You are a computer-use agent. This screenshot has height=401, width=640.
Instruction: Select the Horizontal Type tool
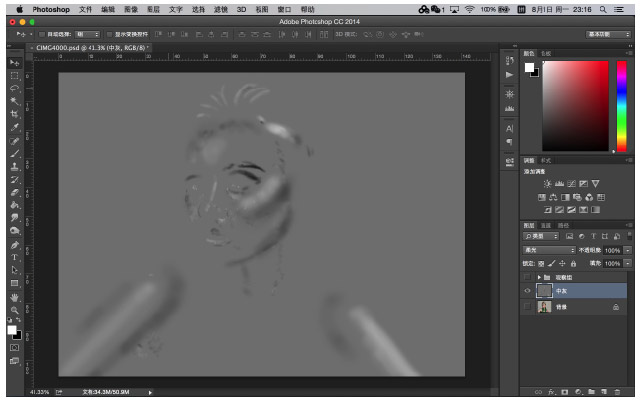click(14, 257)
